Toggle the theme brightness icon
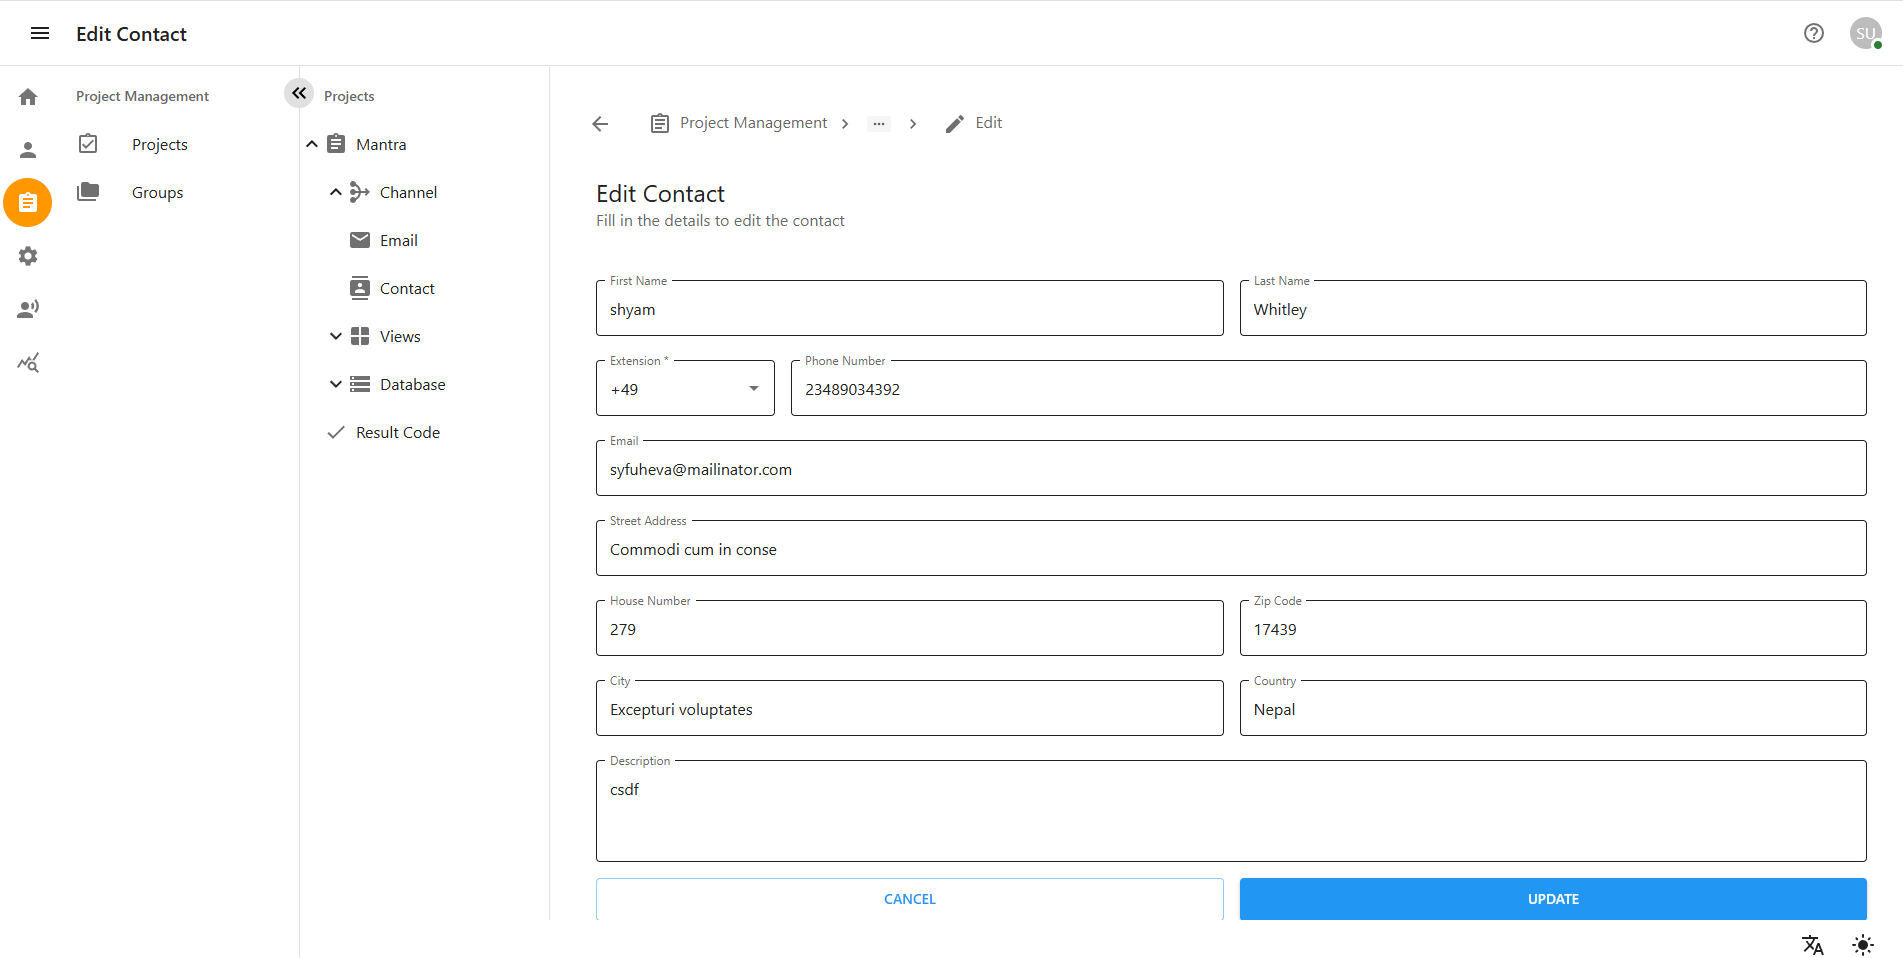The image size is (1903, 958). pyautogui.click(x=1863, y=944)
